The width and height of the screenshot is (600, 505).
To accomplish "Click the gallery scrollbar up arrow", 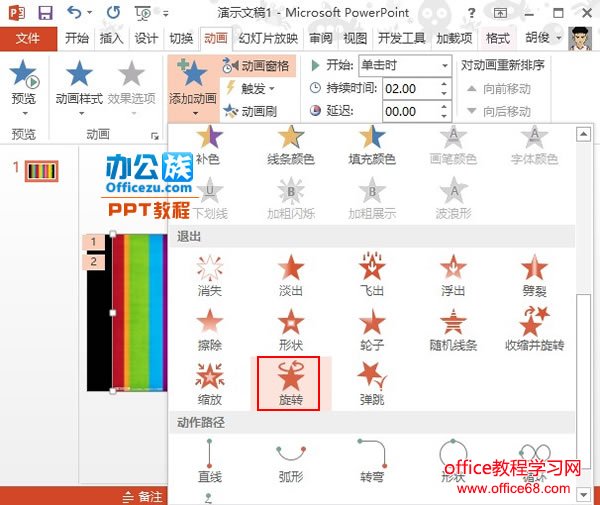I will click(x=584, y=134).
